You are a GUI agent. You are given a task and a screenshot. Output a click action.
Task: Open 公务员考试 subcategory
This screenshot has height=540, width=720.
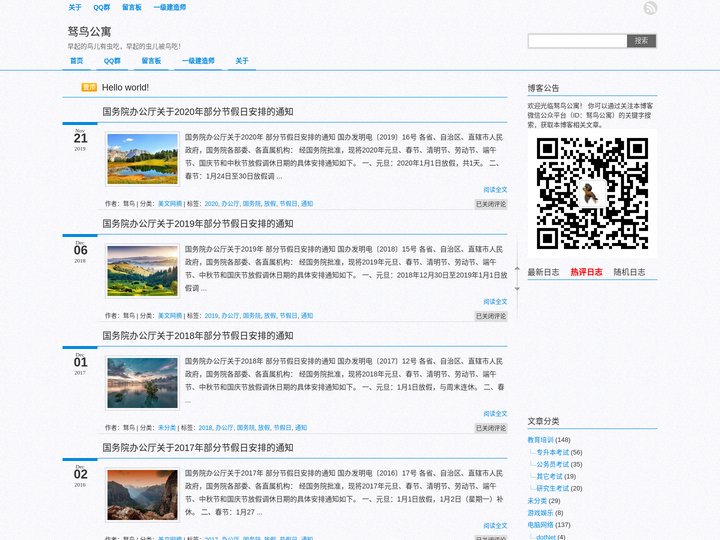coord(553,464)
